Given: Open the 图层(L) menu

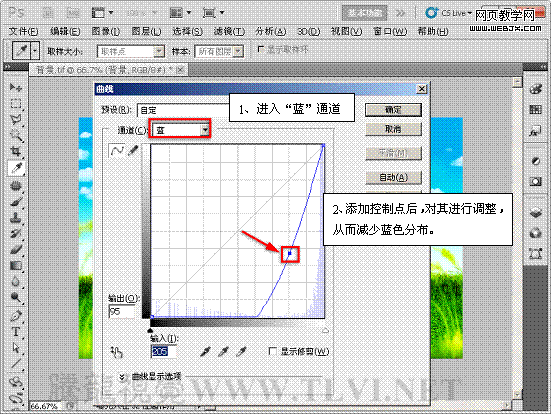Looking at the screenshot, I should coord(146,32).
